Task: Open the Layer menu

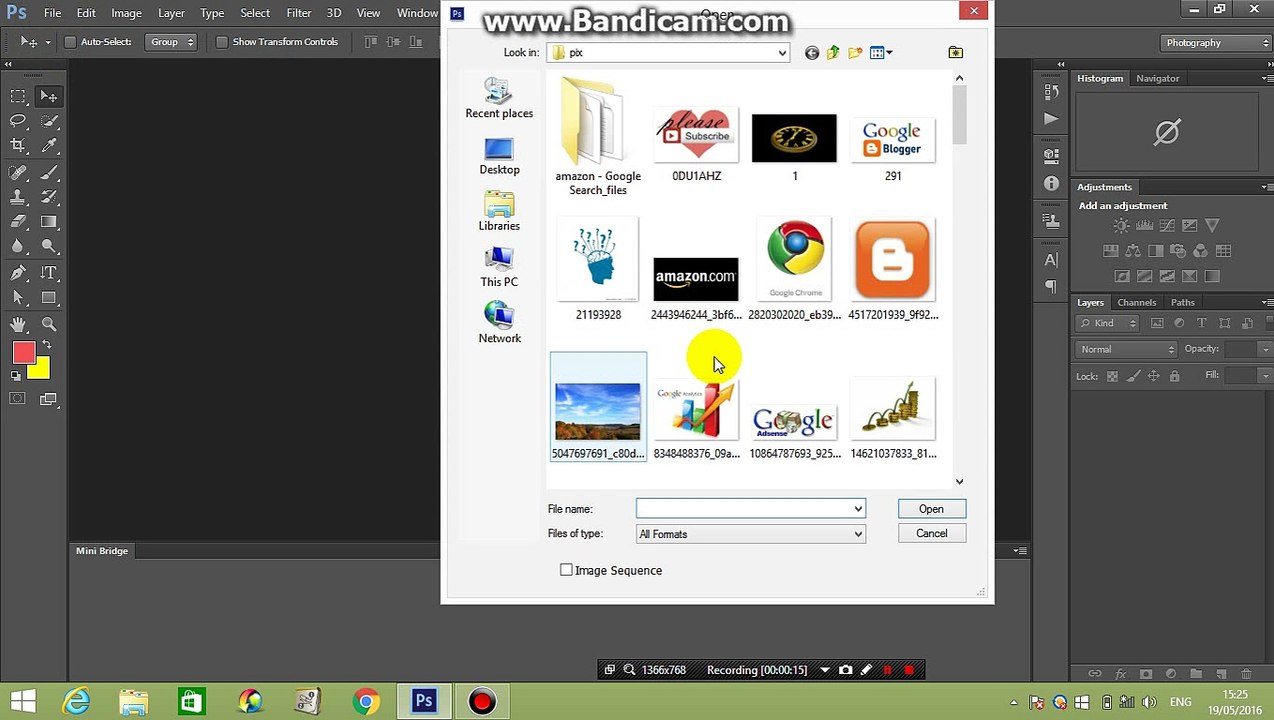Action: [171, 13]
